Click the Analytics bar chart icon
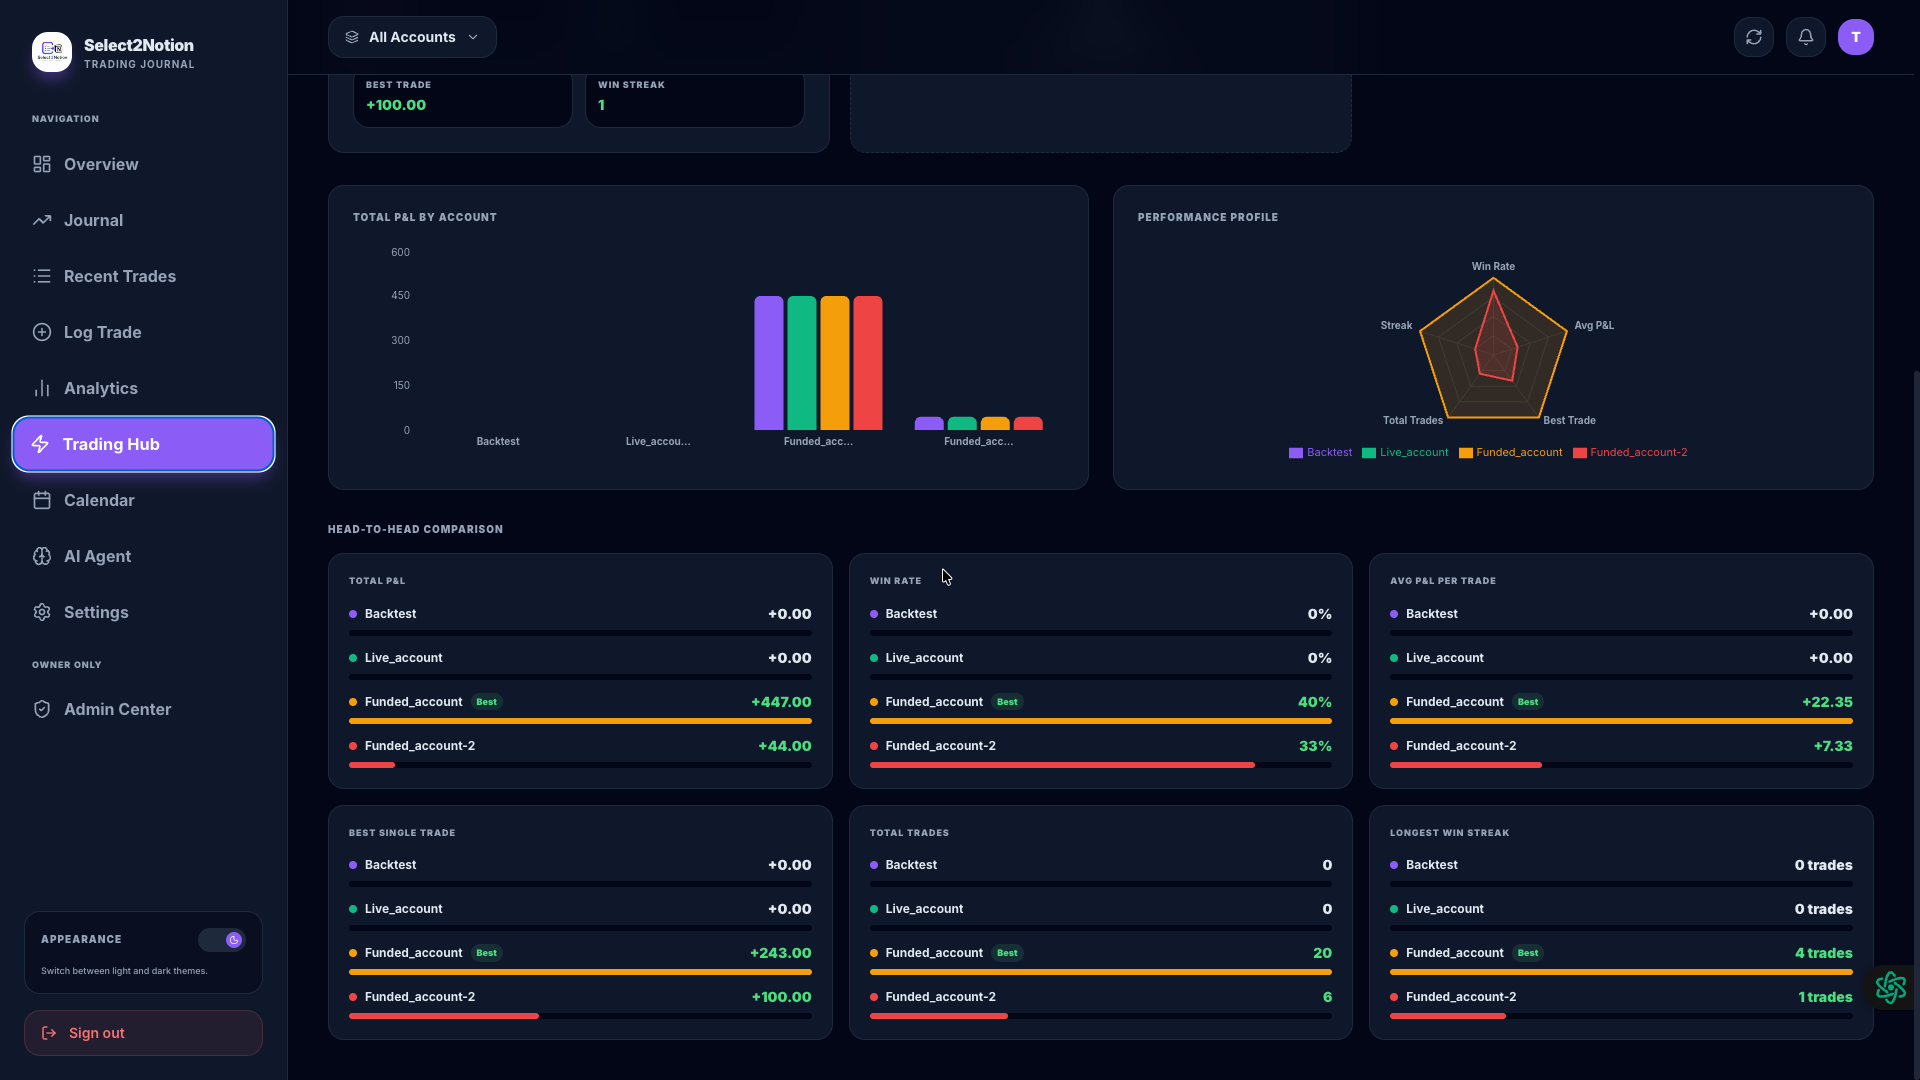The height and width of the screenshot is (1080, 1920). tap(42, 388)
